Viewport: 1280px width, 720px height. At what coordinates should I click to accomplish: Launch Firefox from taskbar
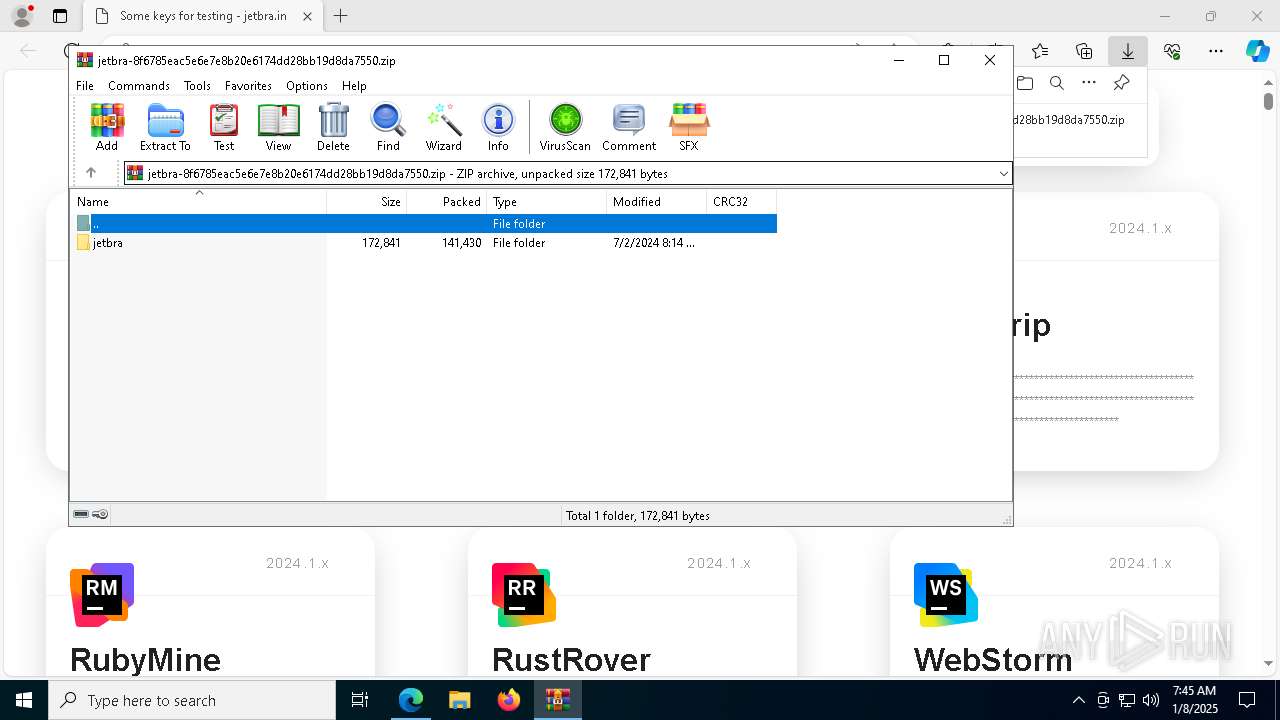(509, 700)
